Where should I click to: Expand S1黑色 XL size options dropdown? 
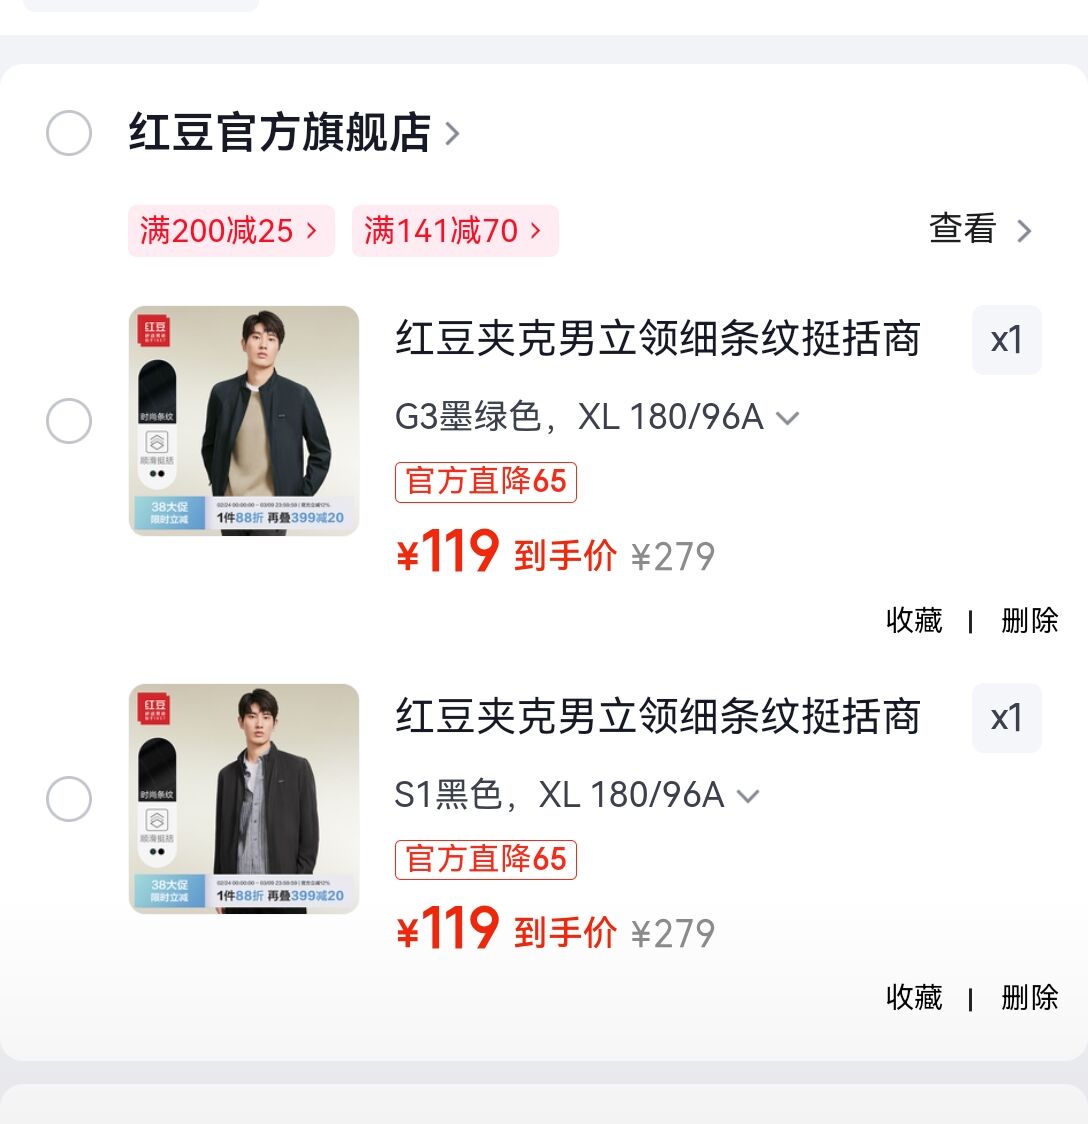[748, 796]
